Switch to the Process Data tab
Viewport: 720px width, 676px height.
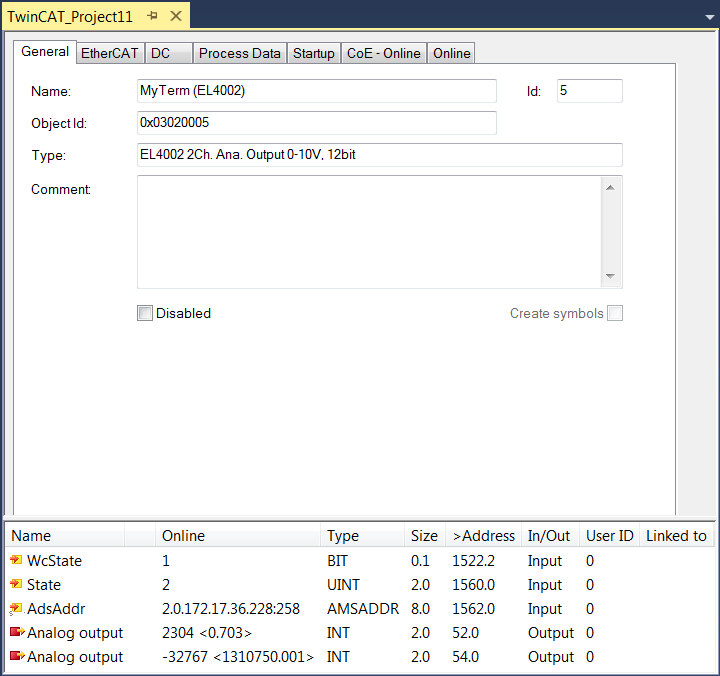(x=240, y=53)
